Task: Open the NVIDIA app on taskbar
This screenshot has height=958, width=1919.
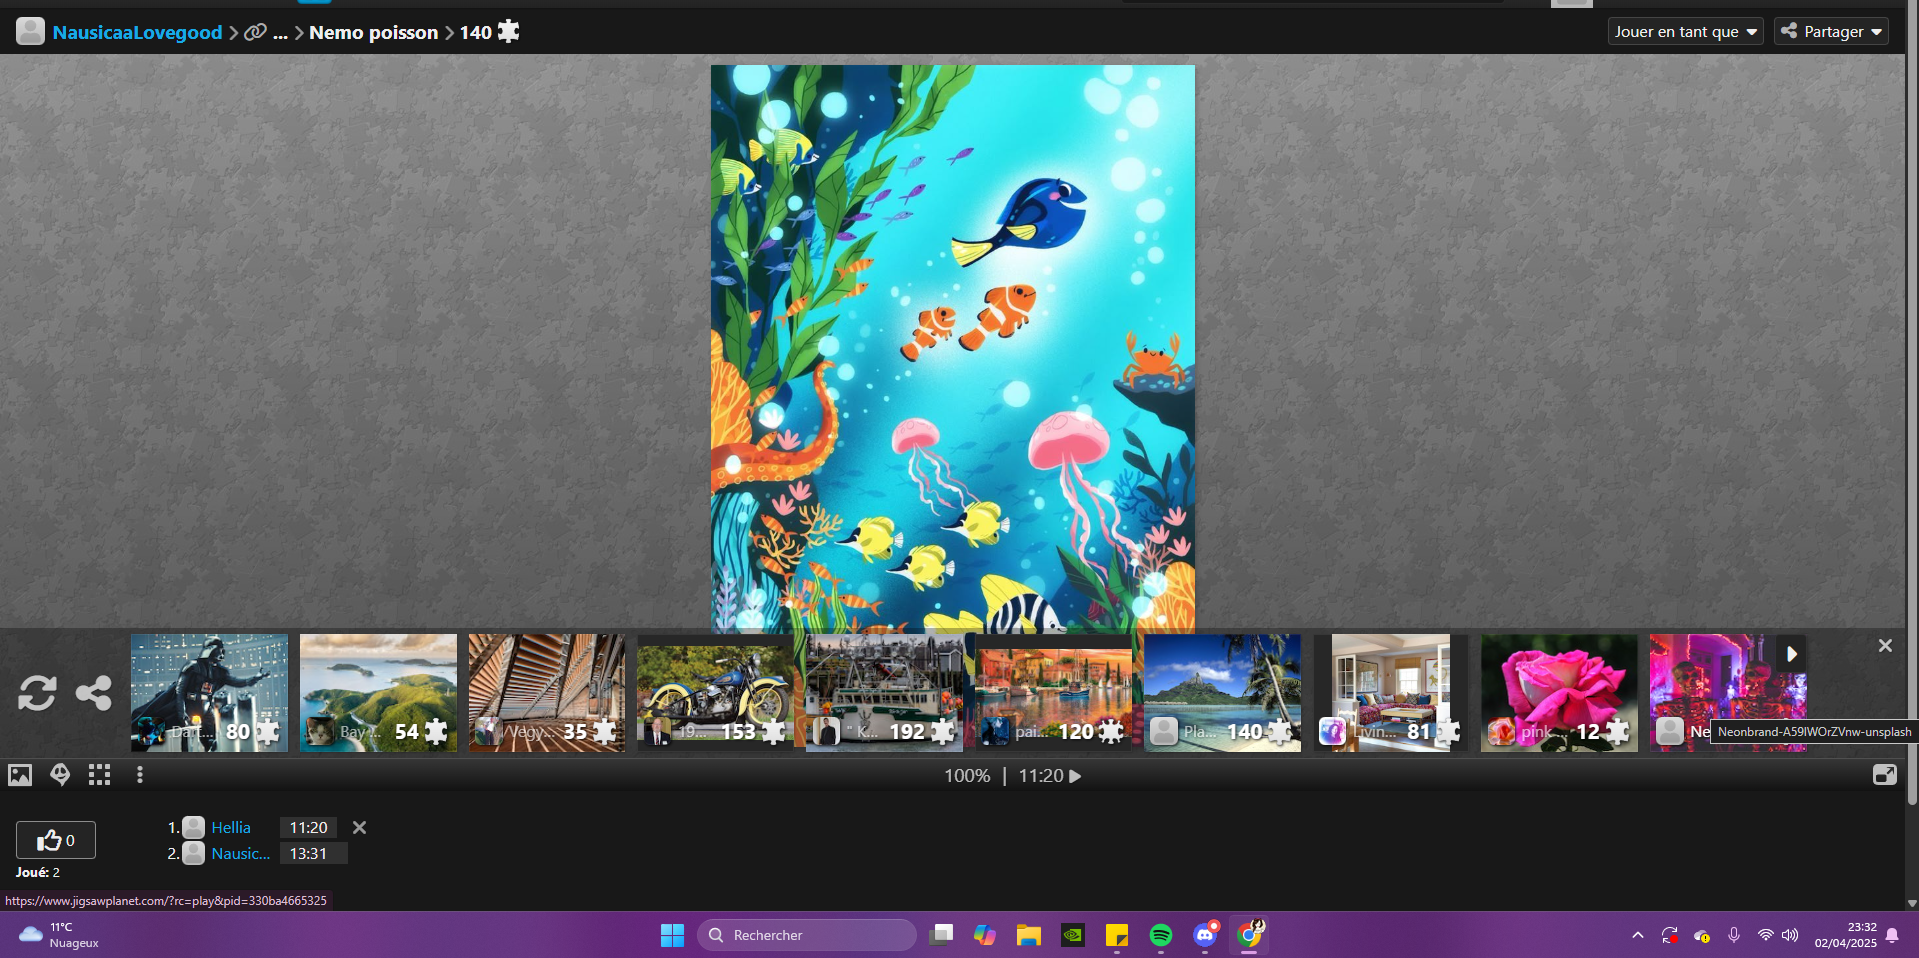Action: (x=1073, y=935)
